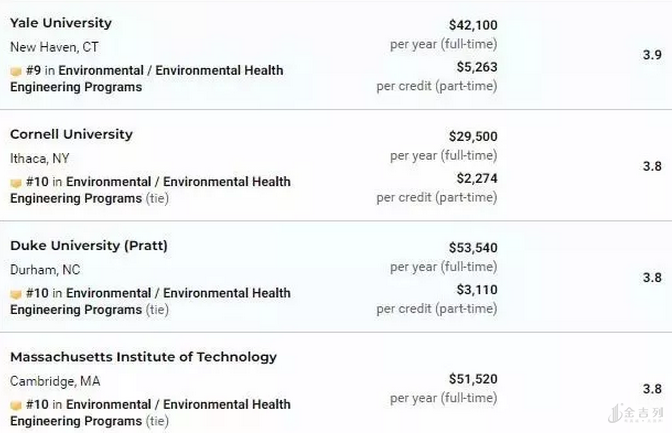Click Duke's $3,110 per credit price

tap(477, 289)
